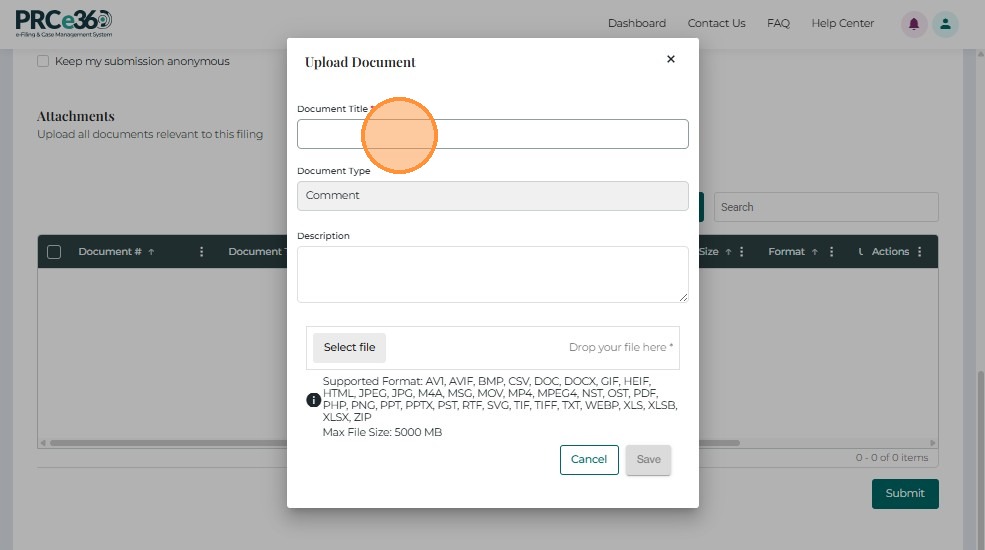
Task: Click the Actions column header
Action: (x=890, y=252)
